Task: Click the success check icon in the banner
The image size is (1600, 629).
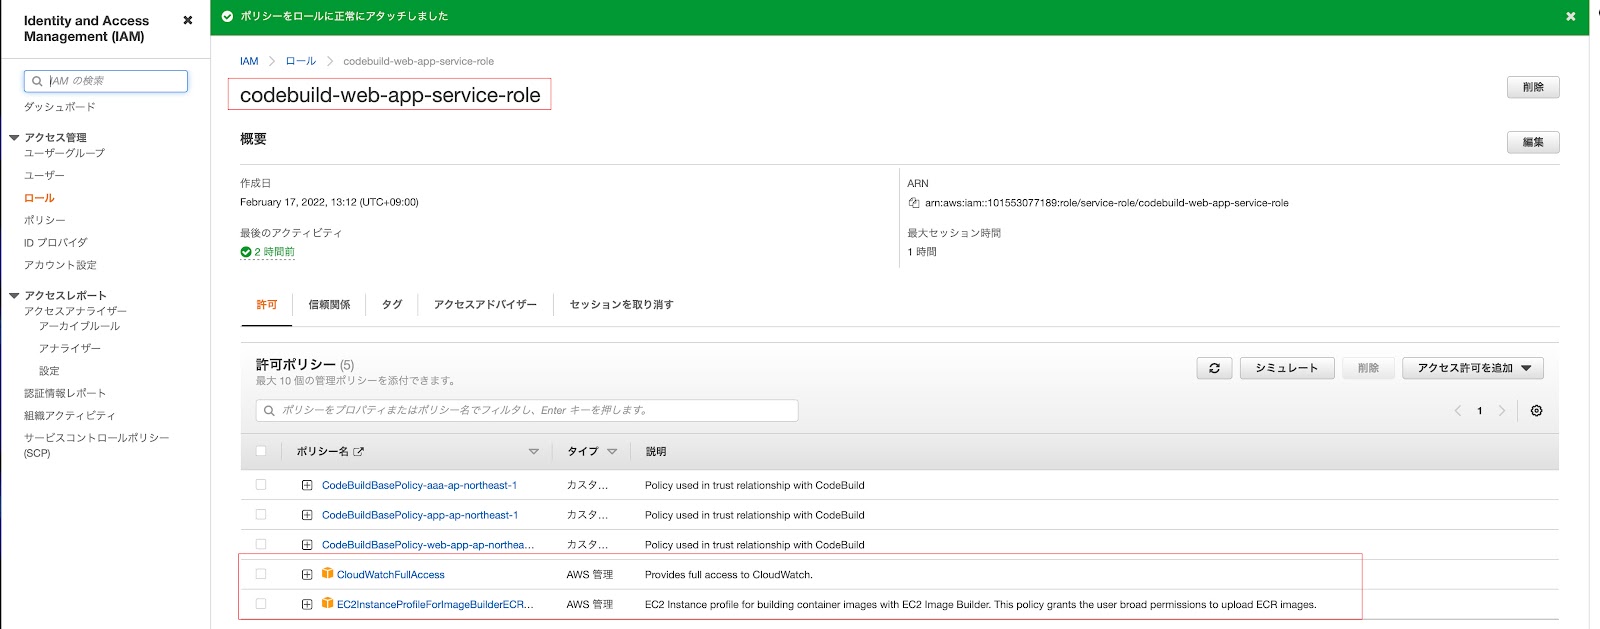Action: (227, 16)
